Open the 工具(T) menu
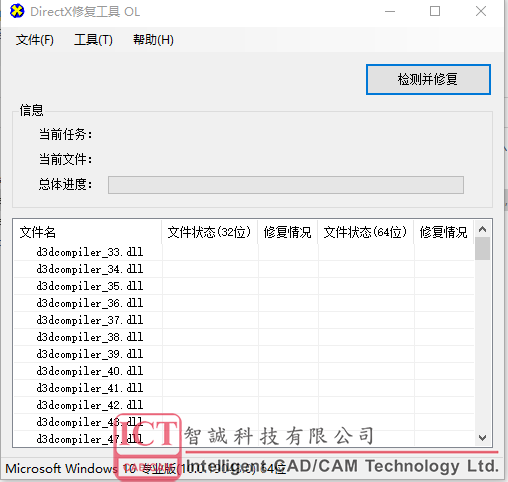 tap(93, 40)
